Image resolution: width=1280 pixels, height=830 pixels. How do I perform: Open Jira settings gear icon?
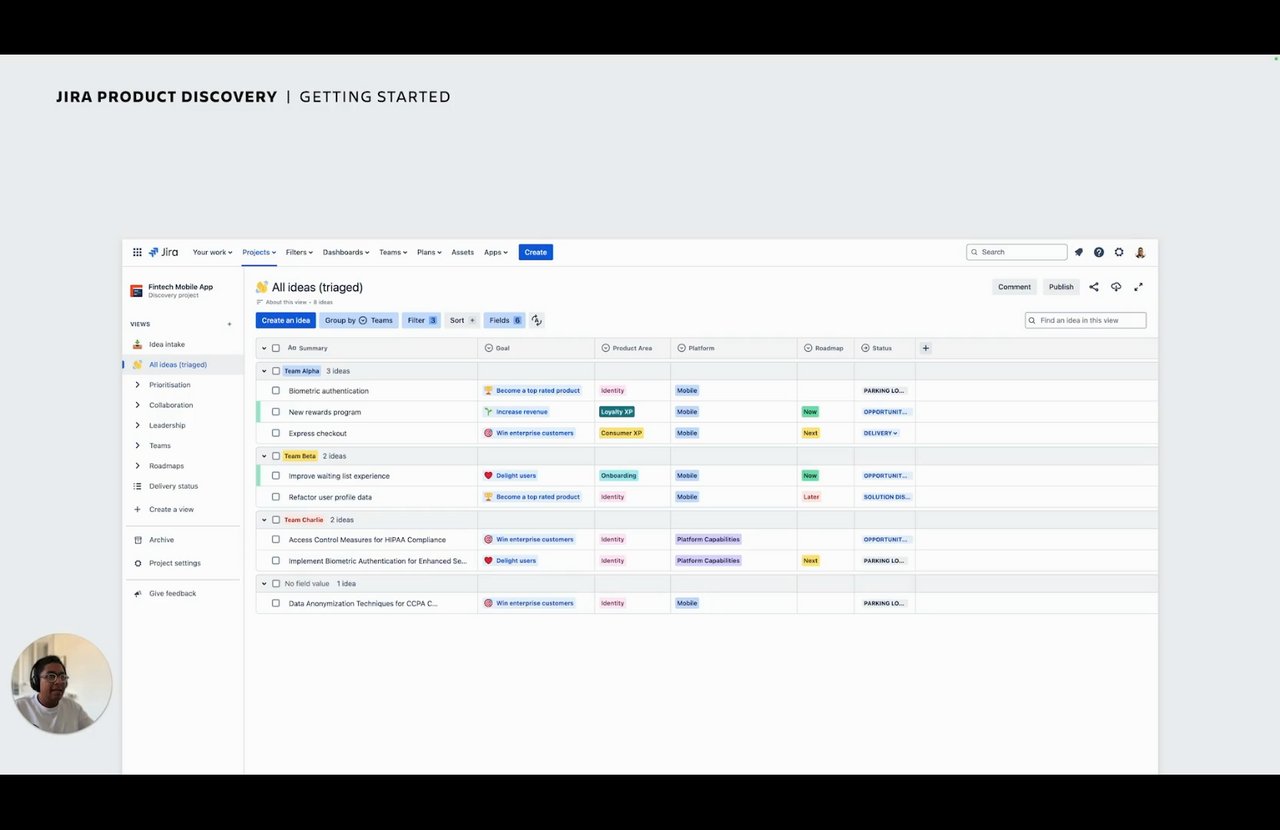tap(1119, 252)
